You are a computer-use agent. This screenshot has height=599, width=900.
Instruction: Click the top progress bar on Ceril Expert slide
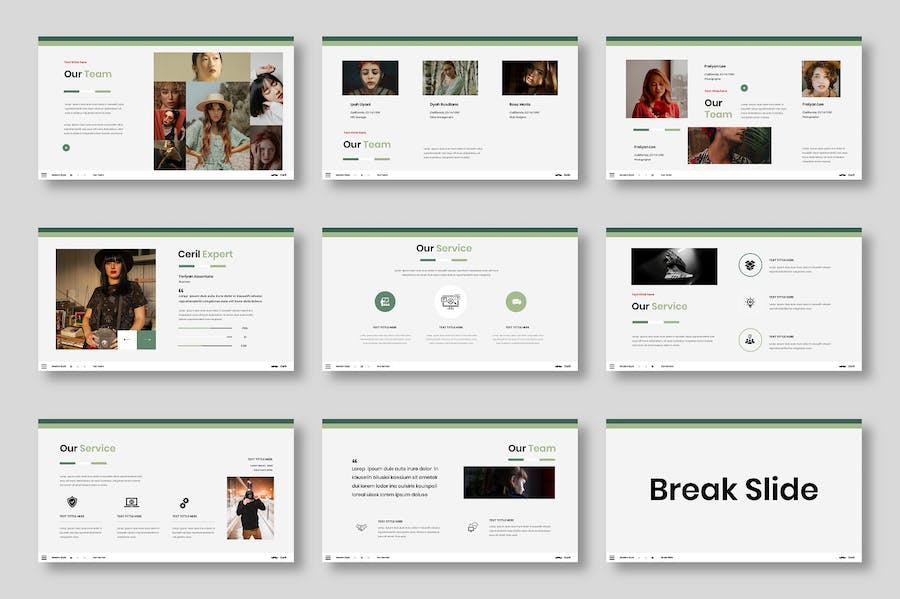[206, 327]
